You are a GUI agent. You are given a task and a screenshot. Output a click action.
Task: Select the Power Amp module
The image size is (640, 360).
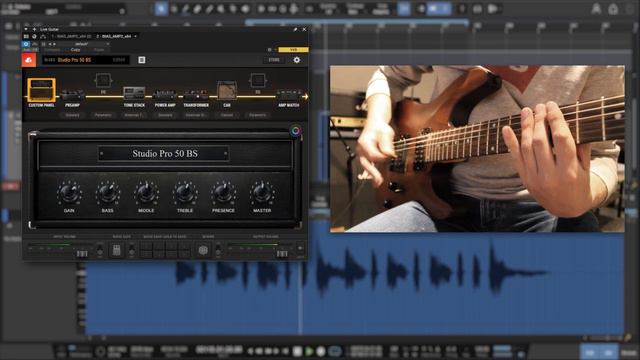(x=165, y=98)
